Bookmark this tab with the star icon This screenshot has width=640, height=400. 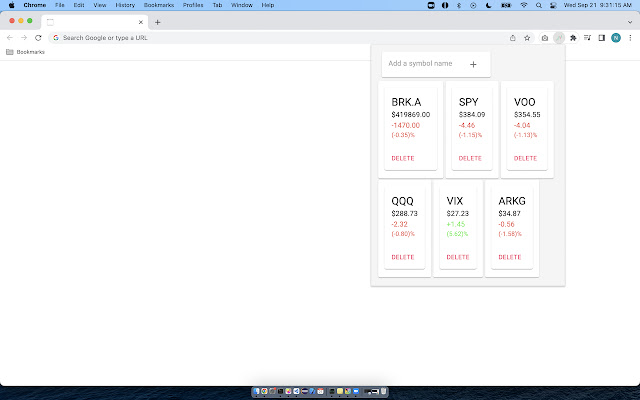[527, 38]
